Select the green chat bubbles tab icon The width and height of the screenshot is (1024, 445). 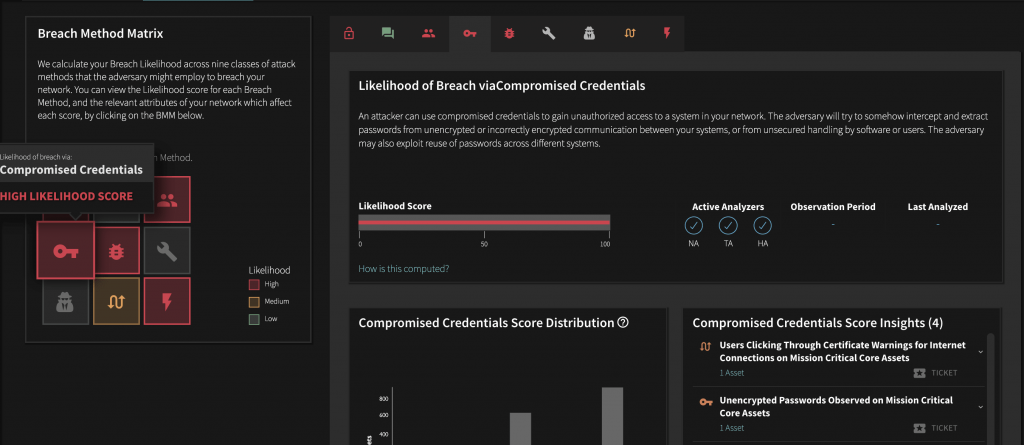point(388,33)
